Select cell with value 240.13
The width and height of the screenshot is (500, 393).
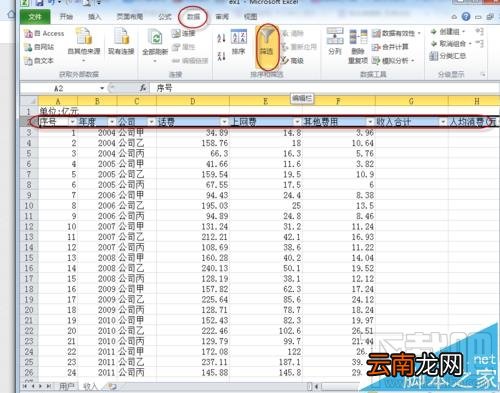193,268
